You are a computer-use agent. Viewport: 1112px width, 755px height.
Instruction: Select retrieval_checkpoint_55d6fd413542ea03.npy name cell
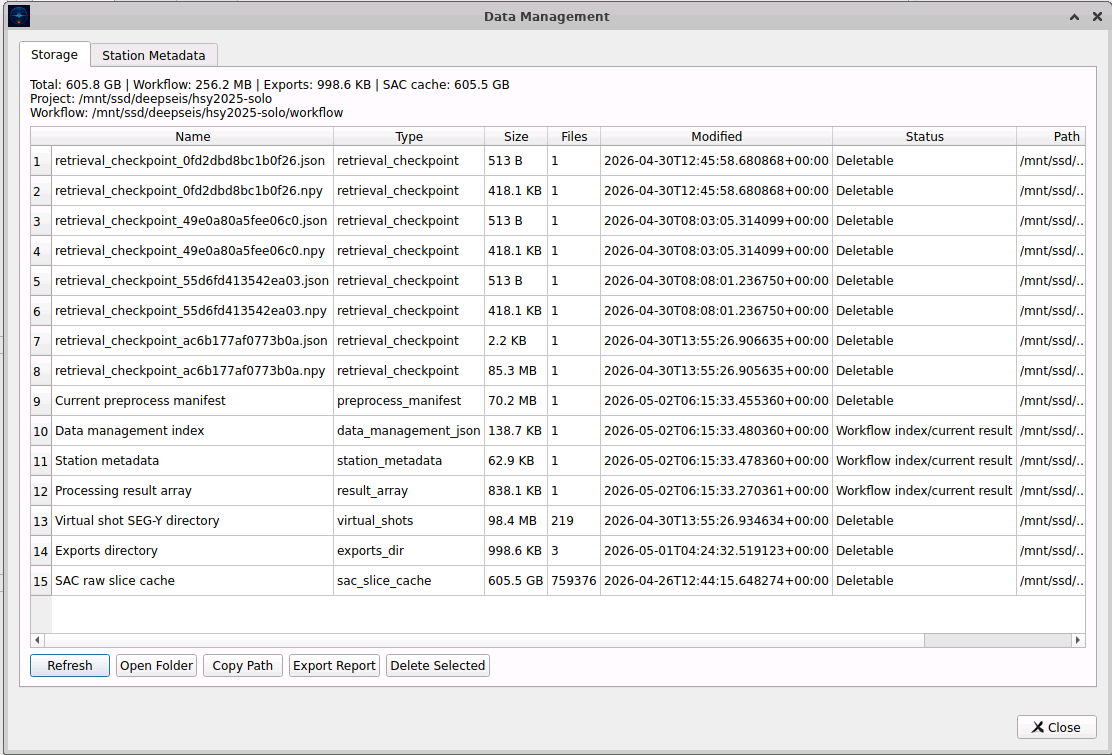point(192,311)
